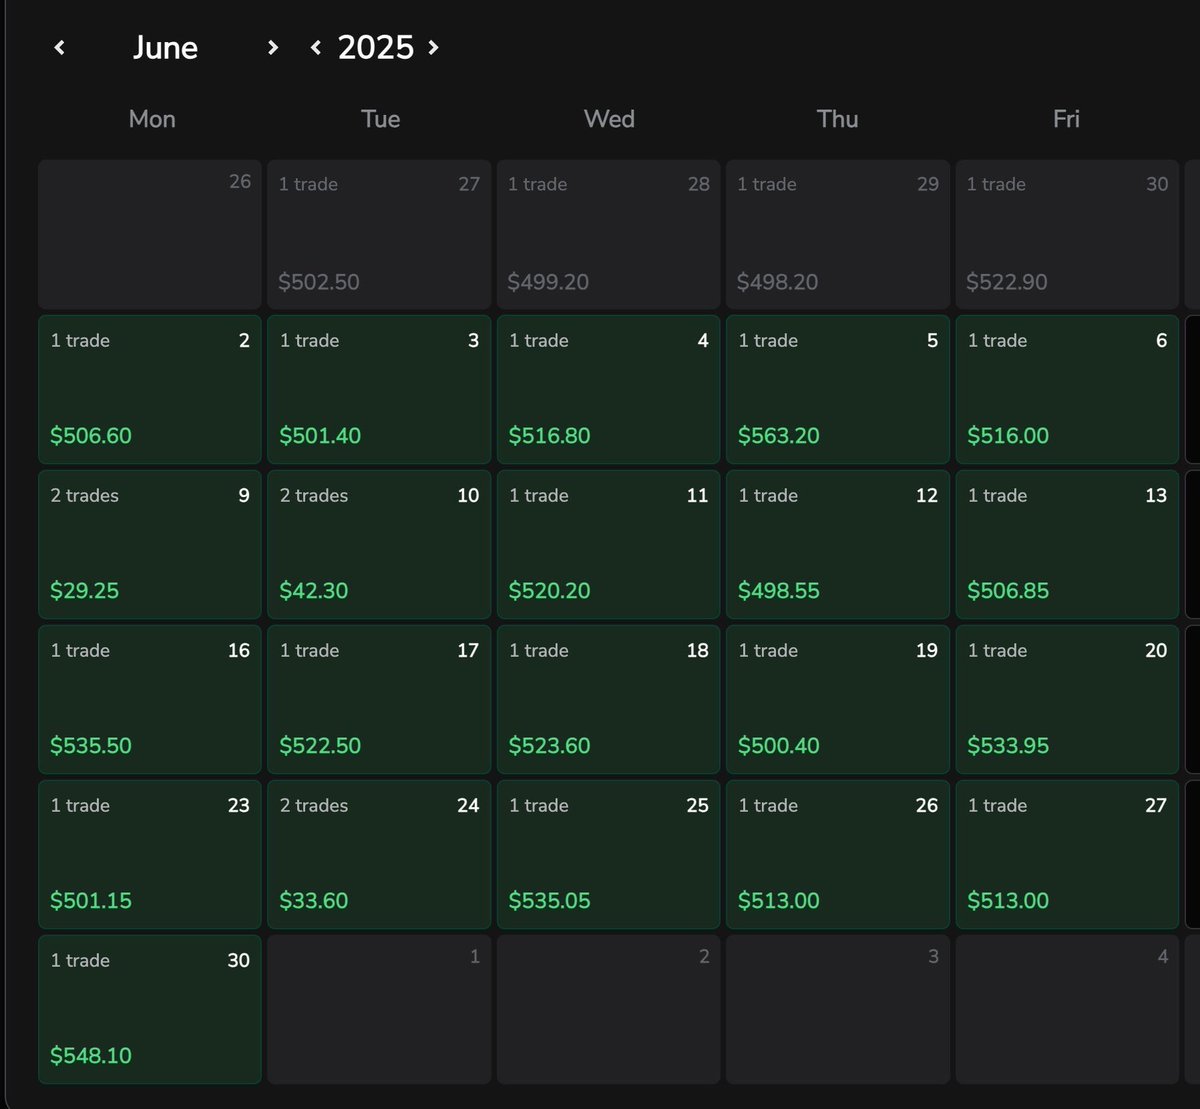Open June 2 cell showing $506.60
1200x1109 pixels.
pyautogui.click(x=150, y=390)
